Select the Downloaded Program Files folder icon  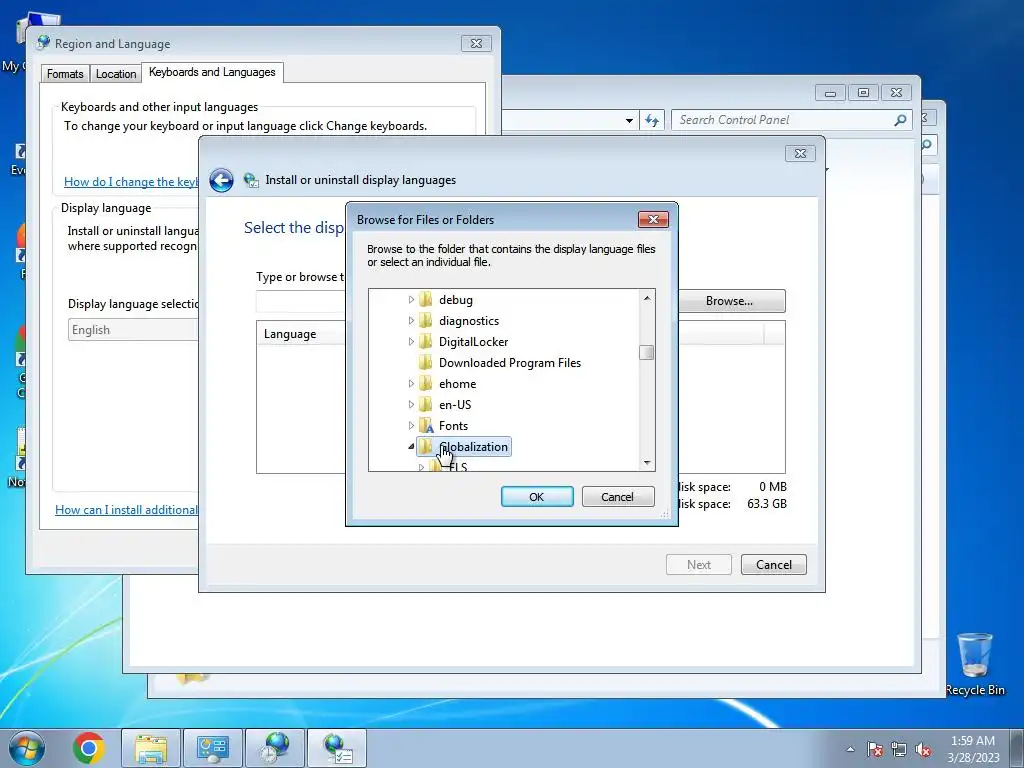pyautogui.click(x=426, y=362)
